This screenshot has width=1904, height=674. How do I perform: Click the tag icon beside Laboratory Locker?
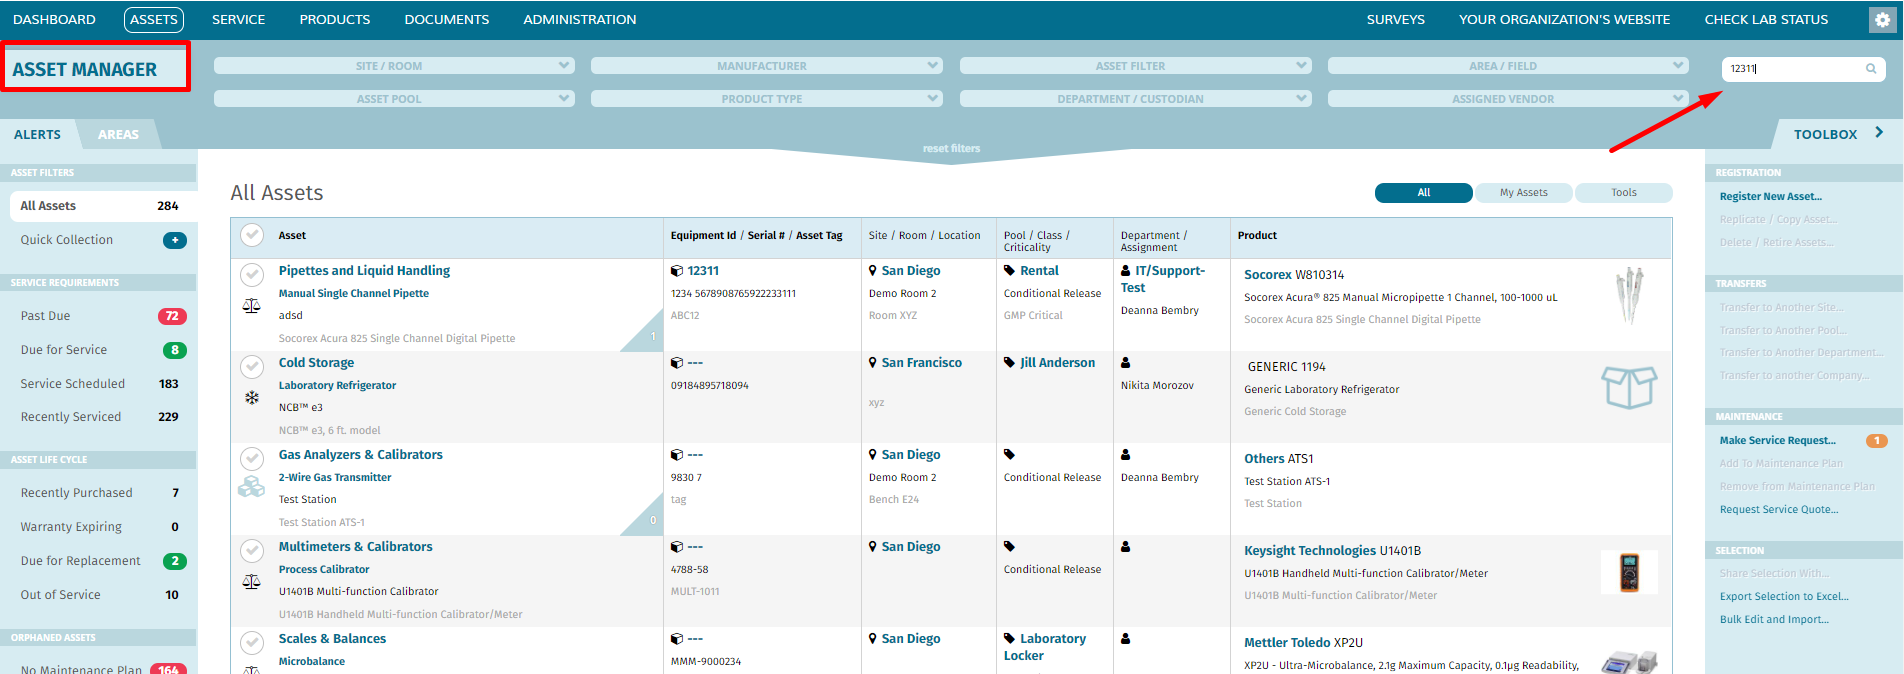(1010, 639)
